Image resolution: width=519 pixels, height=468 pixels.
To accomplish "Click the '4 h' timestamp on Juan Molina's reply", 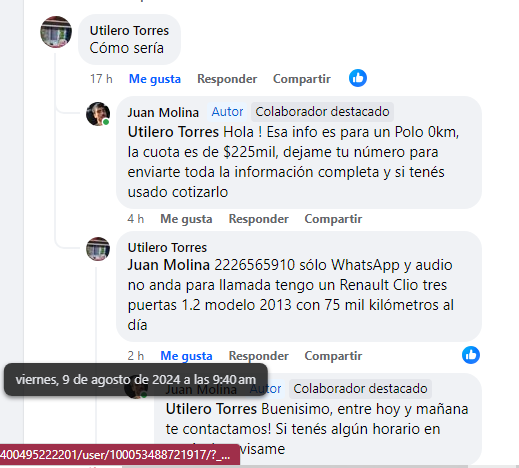I will tap(135, 219).
